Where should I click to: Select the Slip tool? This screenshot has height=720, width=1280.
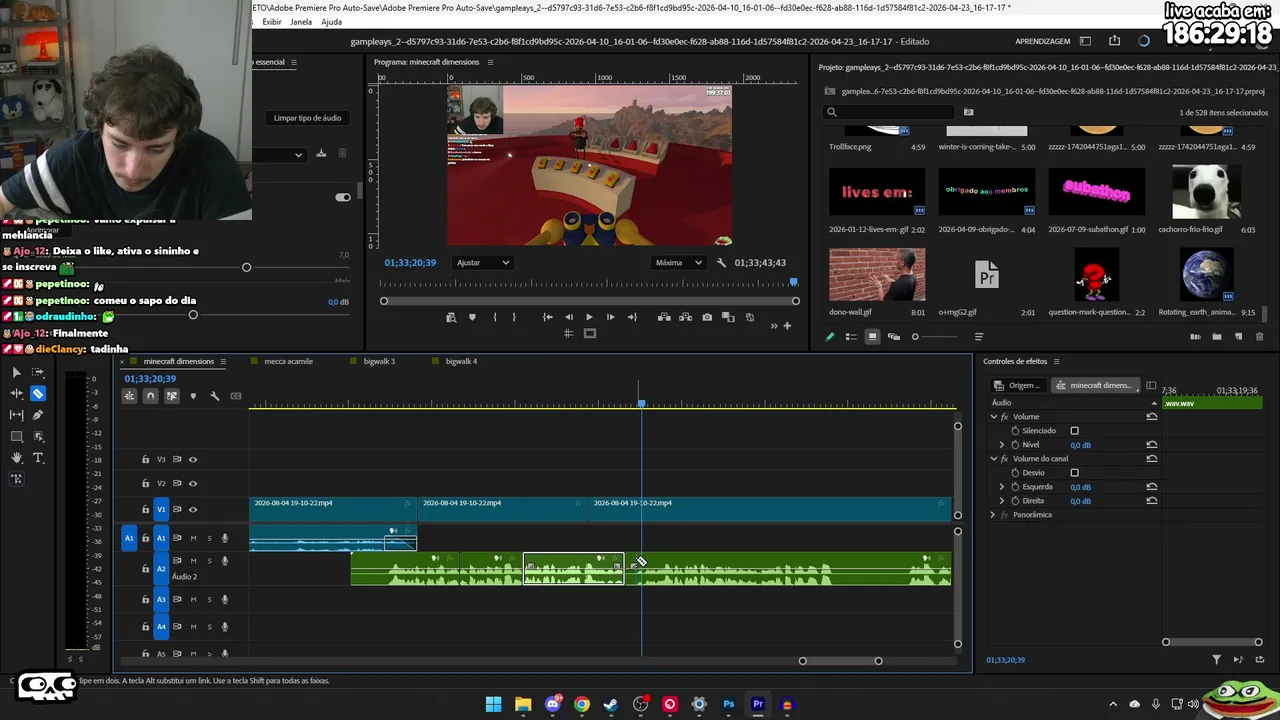coord(16,415)
